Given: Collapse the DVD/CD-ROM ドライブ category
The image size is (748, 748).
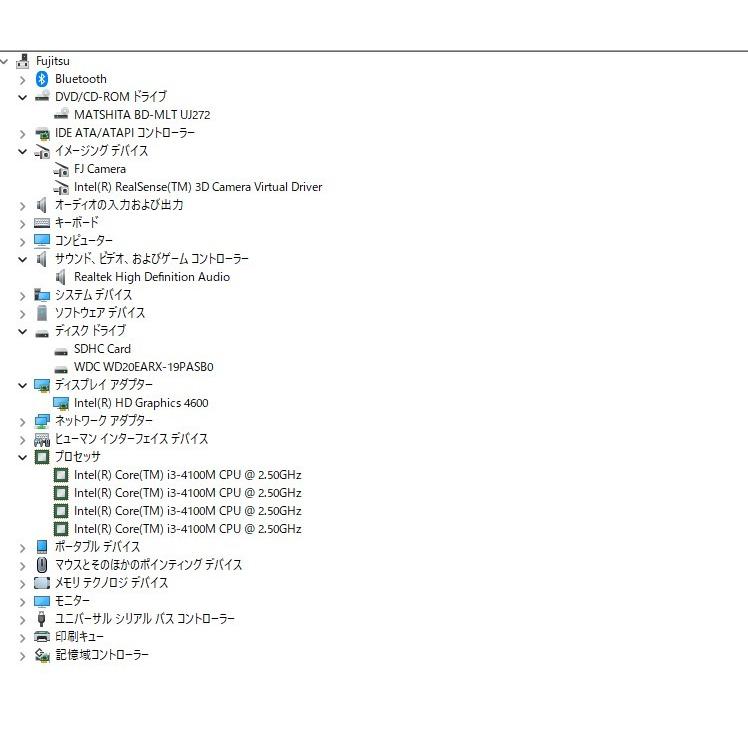Looking at the screenshot, I should 22,97.
